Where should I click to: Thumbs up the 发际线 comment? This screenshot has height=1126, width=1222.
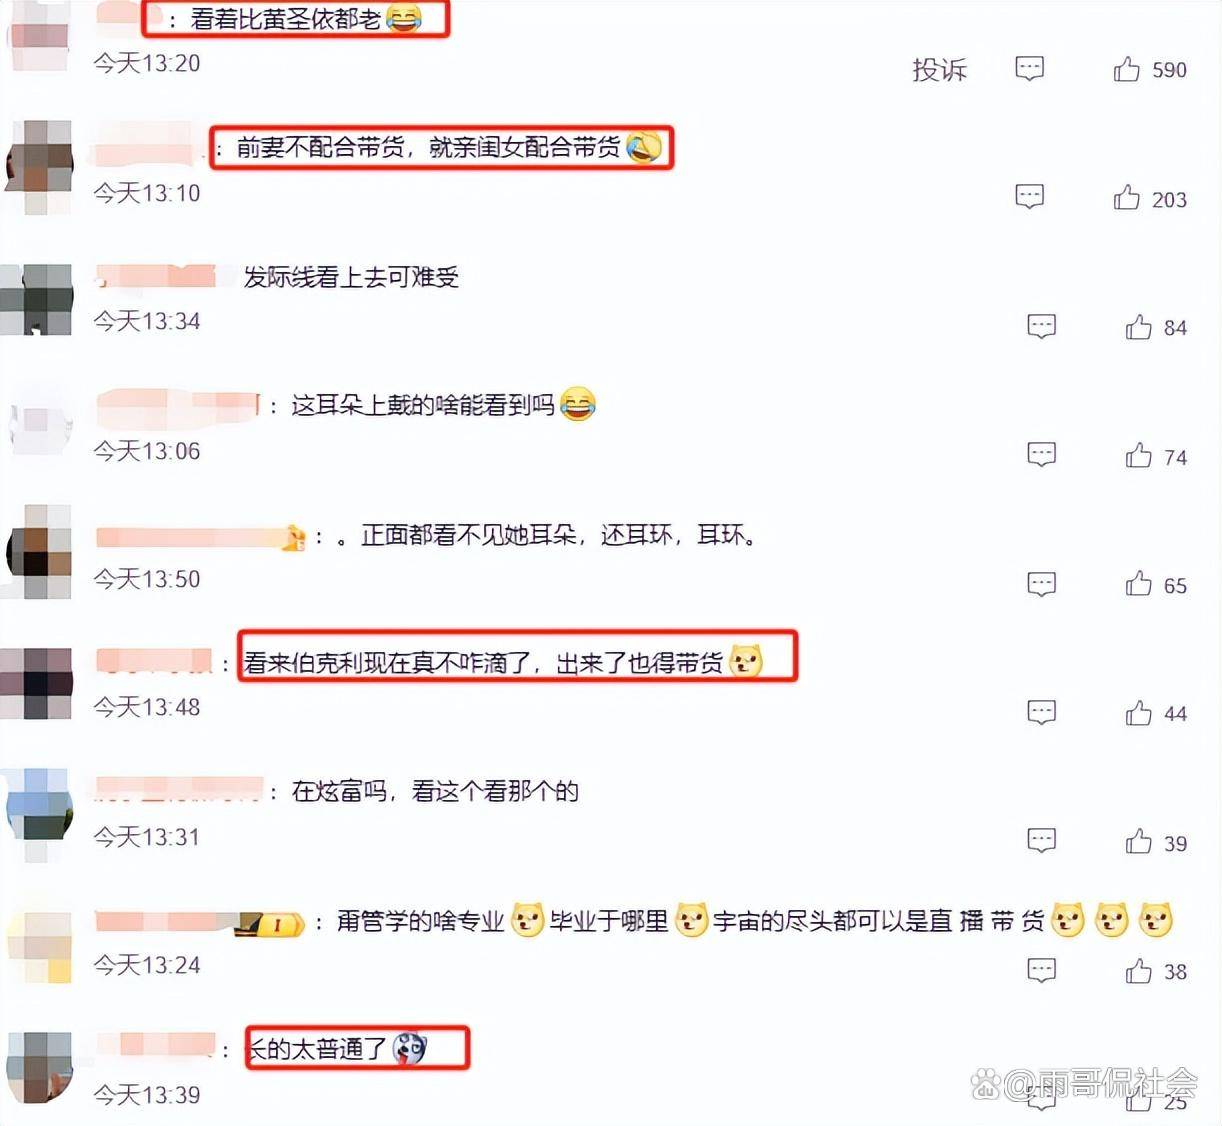click(1139, 327)
